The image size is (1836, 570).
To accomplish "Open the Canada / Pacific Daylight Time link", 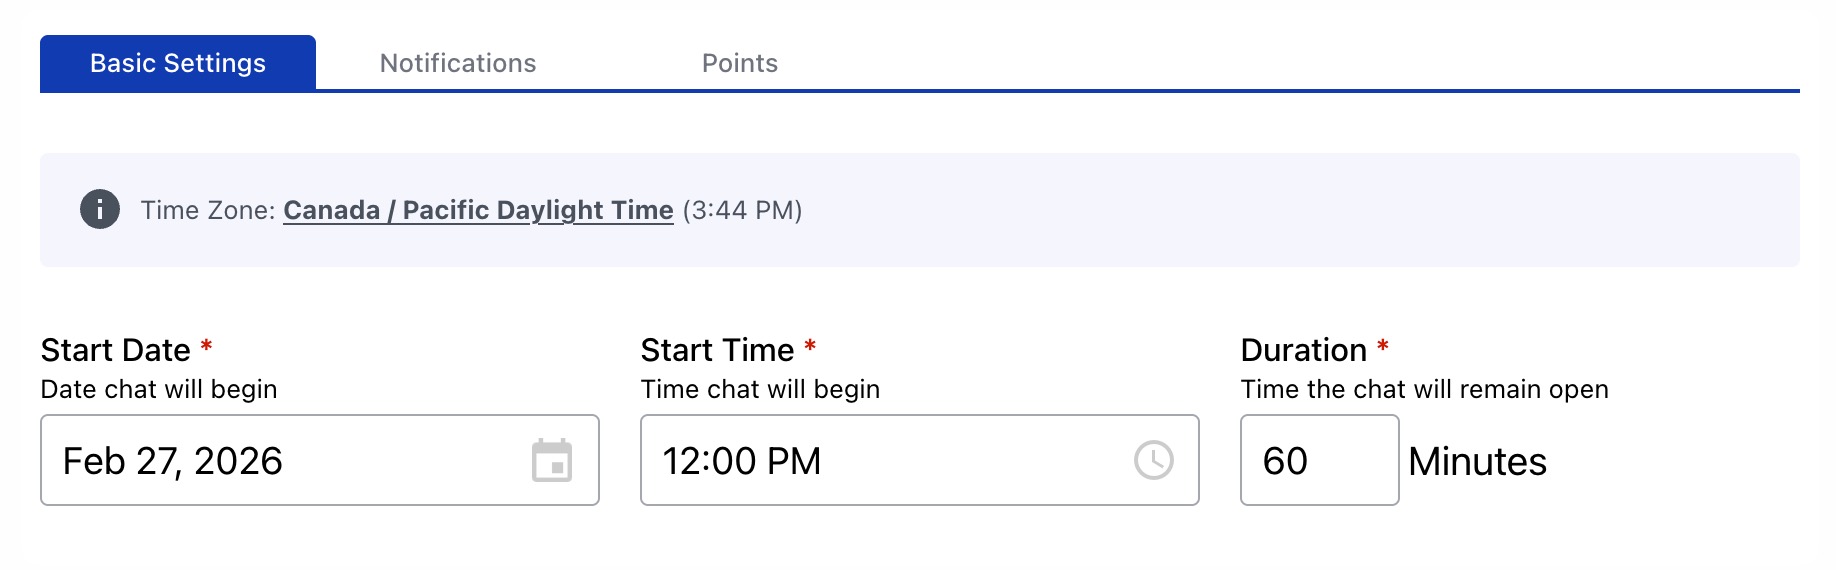I will click(478, 210).
